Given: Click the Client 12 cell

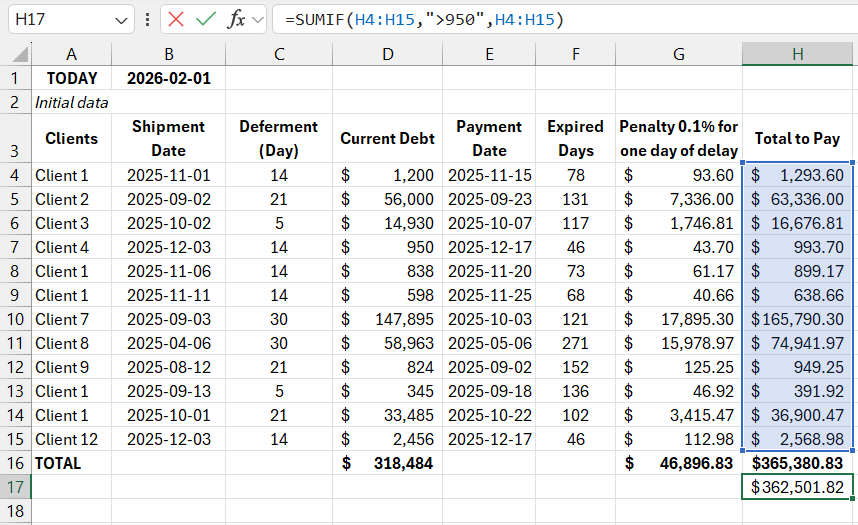Looking at the screenshot, I should pyautogui.click(x=72, y=440).
